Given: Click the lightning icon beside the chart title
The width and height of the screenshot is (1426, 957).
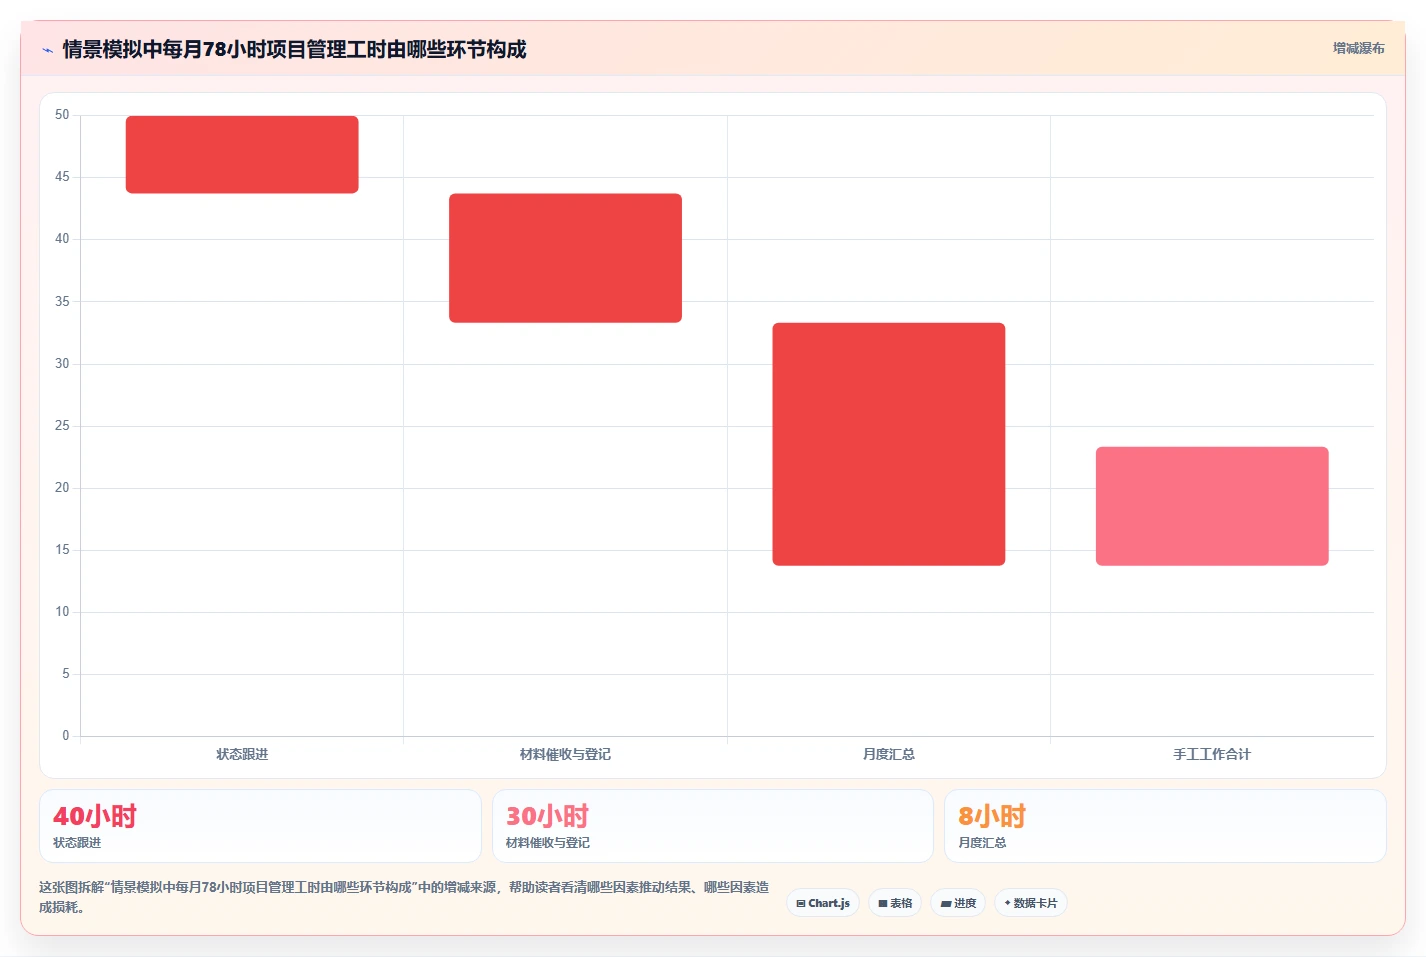Looking at the screenshot, I should point(47,50).
